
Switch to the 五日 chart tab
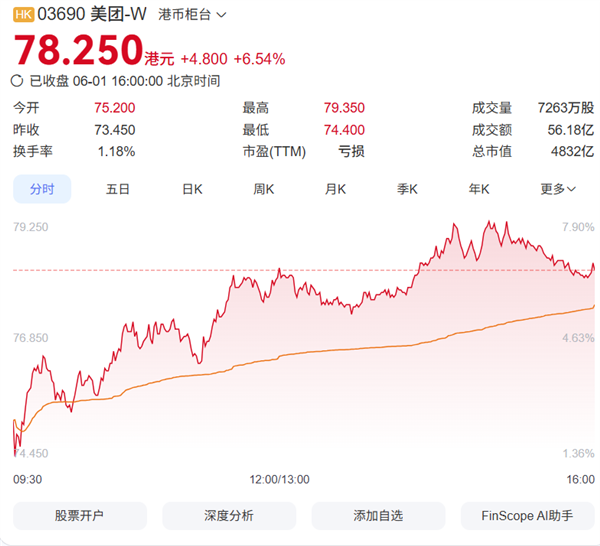[118, 189]
